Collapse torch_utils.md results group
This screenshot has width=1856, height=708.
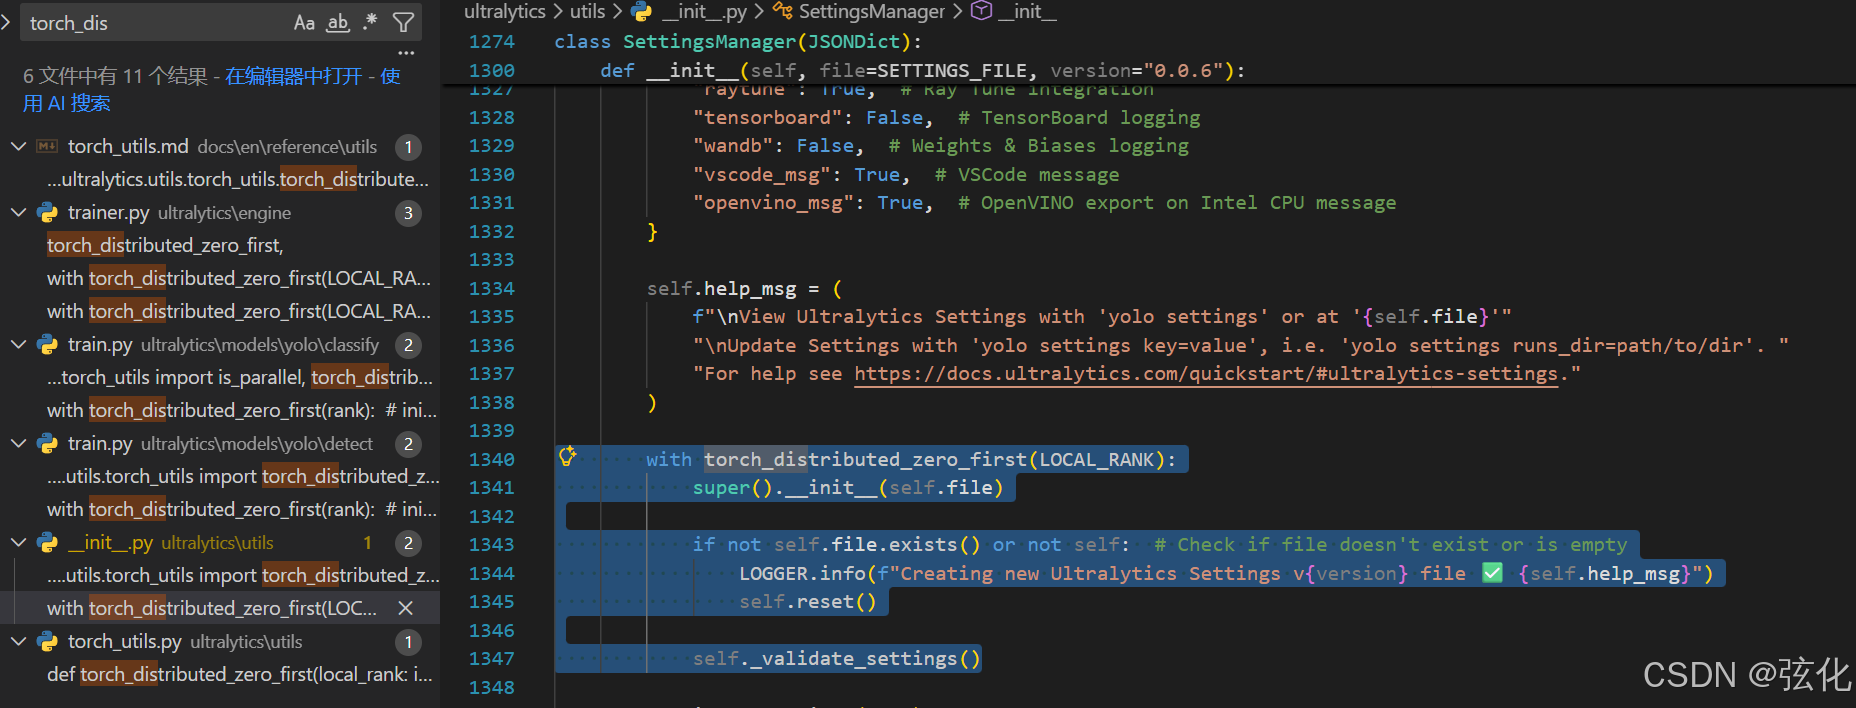[x=18, y=146]
